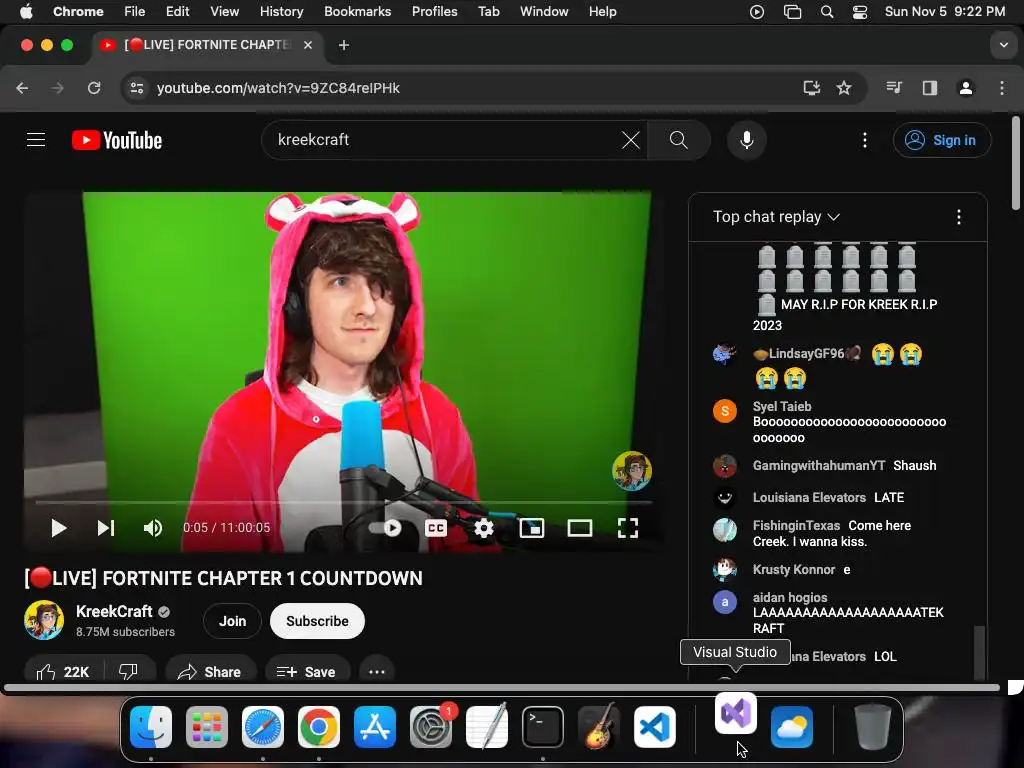Click the address bar URL
1024x768 pixels.
[278, 88]
